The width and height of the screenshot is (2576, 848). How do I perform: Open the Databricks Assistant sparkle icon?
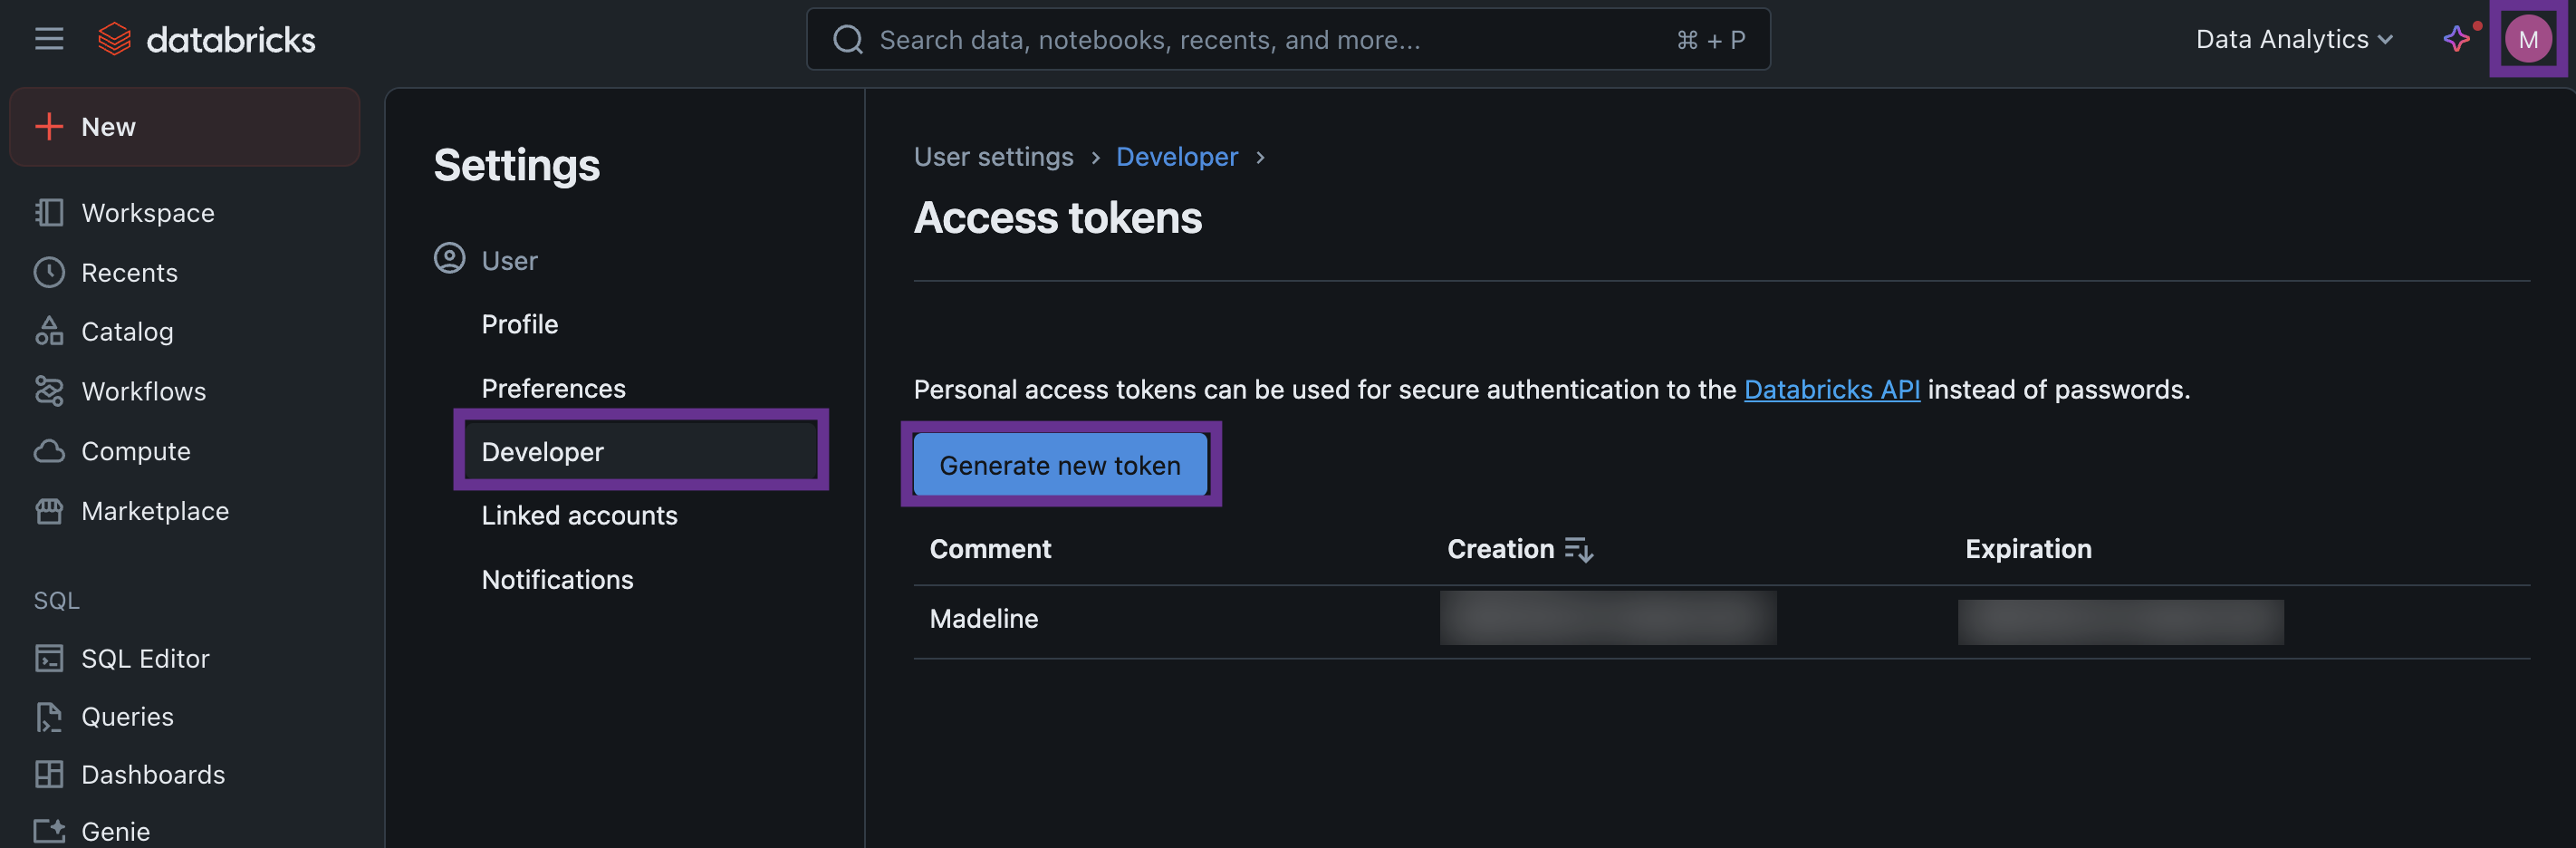click(x=2456, y=39)
